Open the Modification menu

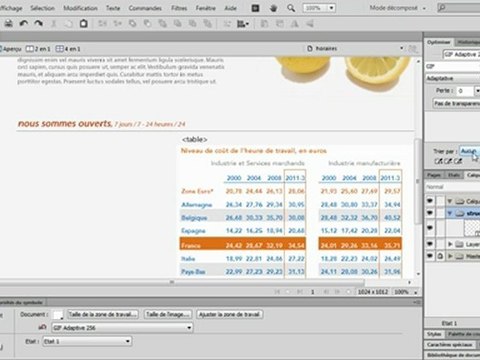pos(80,8)
